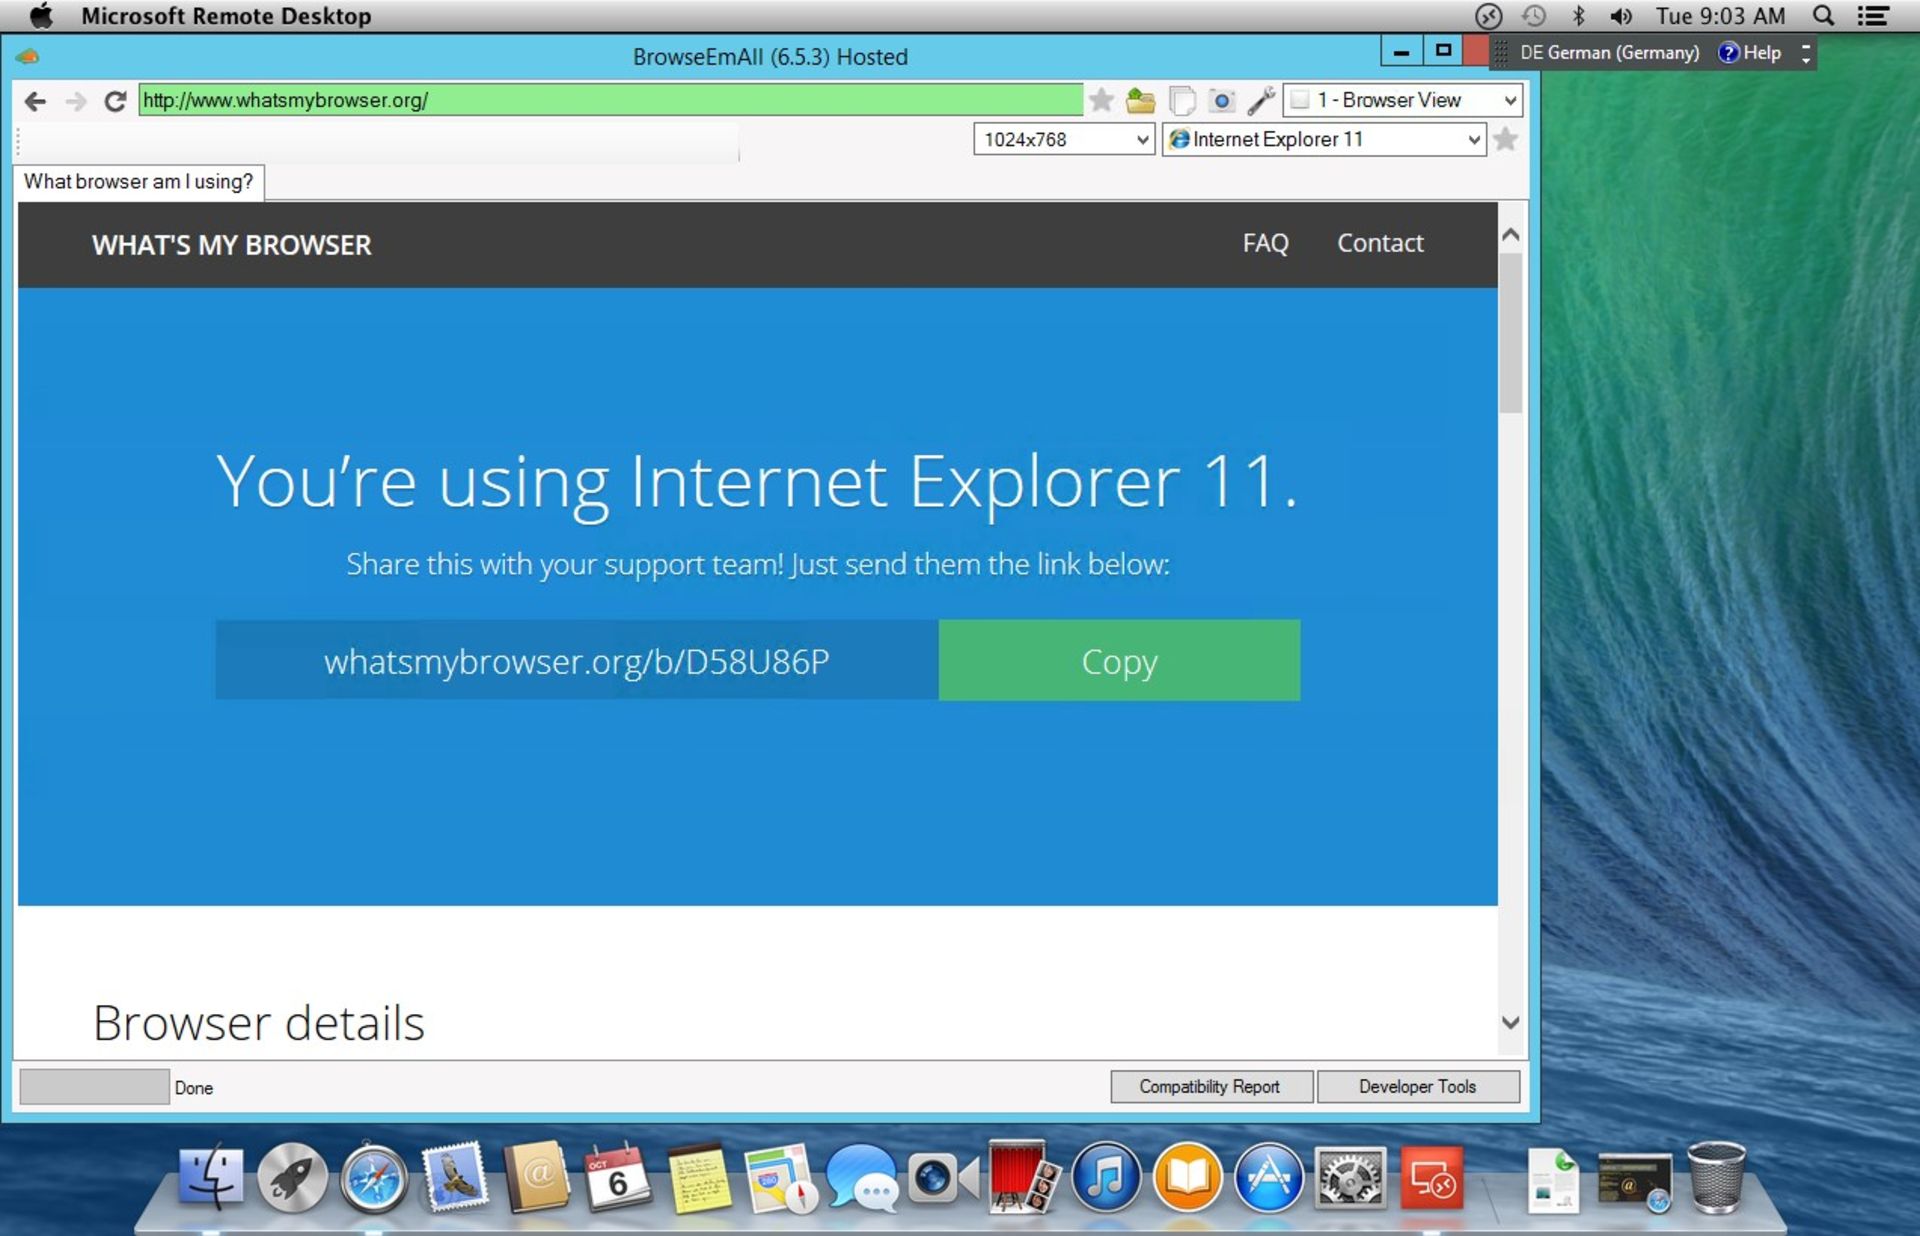Image resolution: width=1920 pixels, height=1236 pixels.
Task: Click the reload page icon
Action: 115,101
